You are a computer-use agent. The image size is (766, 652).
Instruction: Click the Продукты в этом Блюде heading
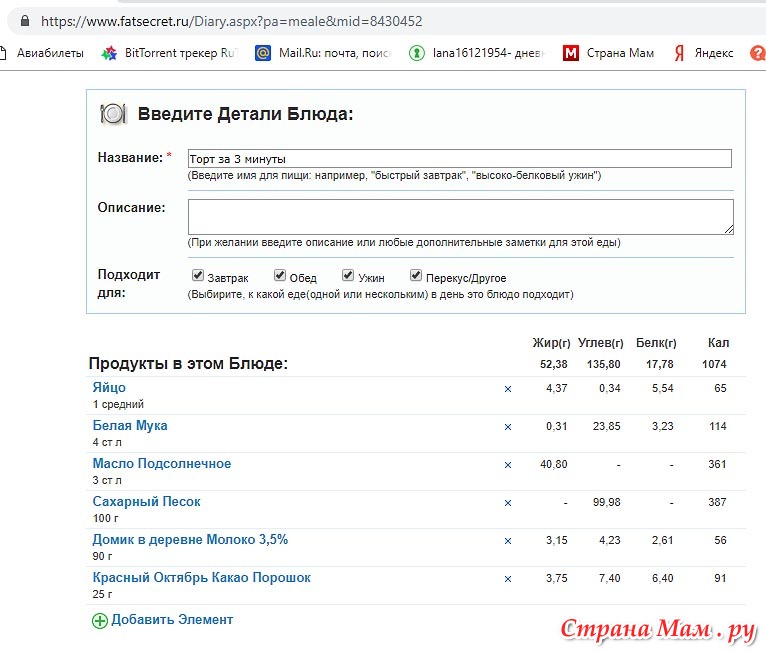tap(188, 363)
